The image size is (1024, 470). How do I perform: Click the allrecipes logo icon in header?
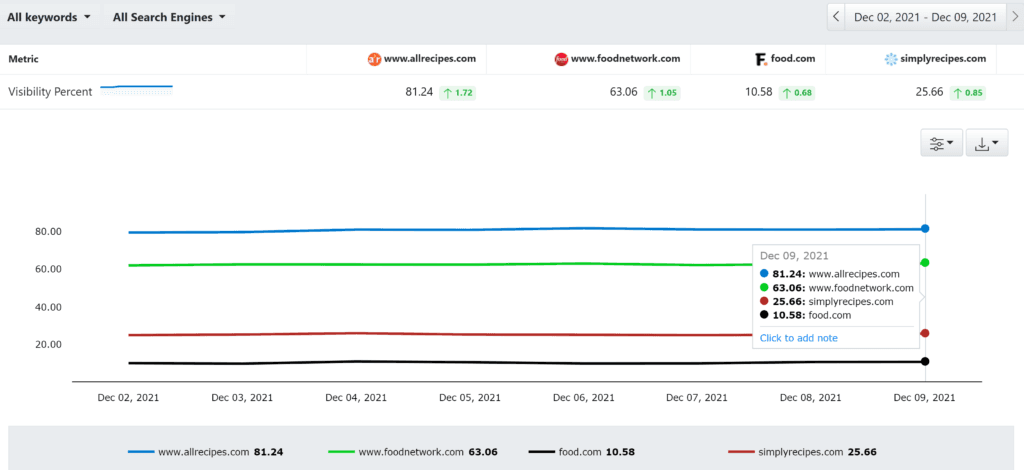point(374,59)
